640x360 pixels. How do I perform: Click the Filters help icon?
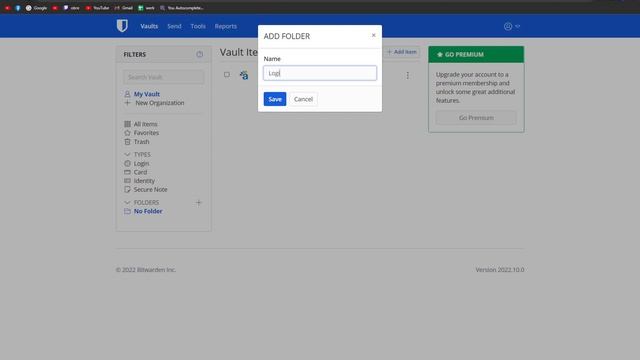(x=200, y=54)
